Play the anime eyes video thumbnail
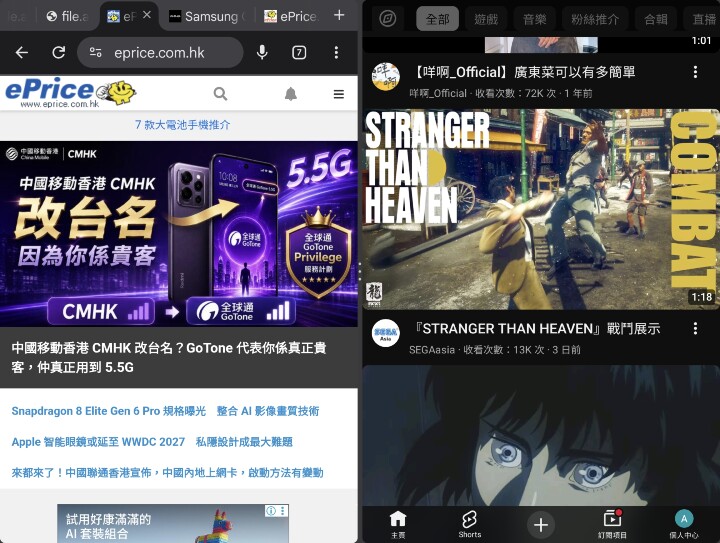This screenshot has width=720, height=543. click(541, 435)
